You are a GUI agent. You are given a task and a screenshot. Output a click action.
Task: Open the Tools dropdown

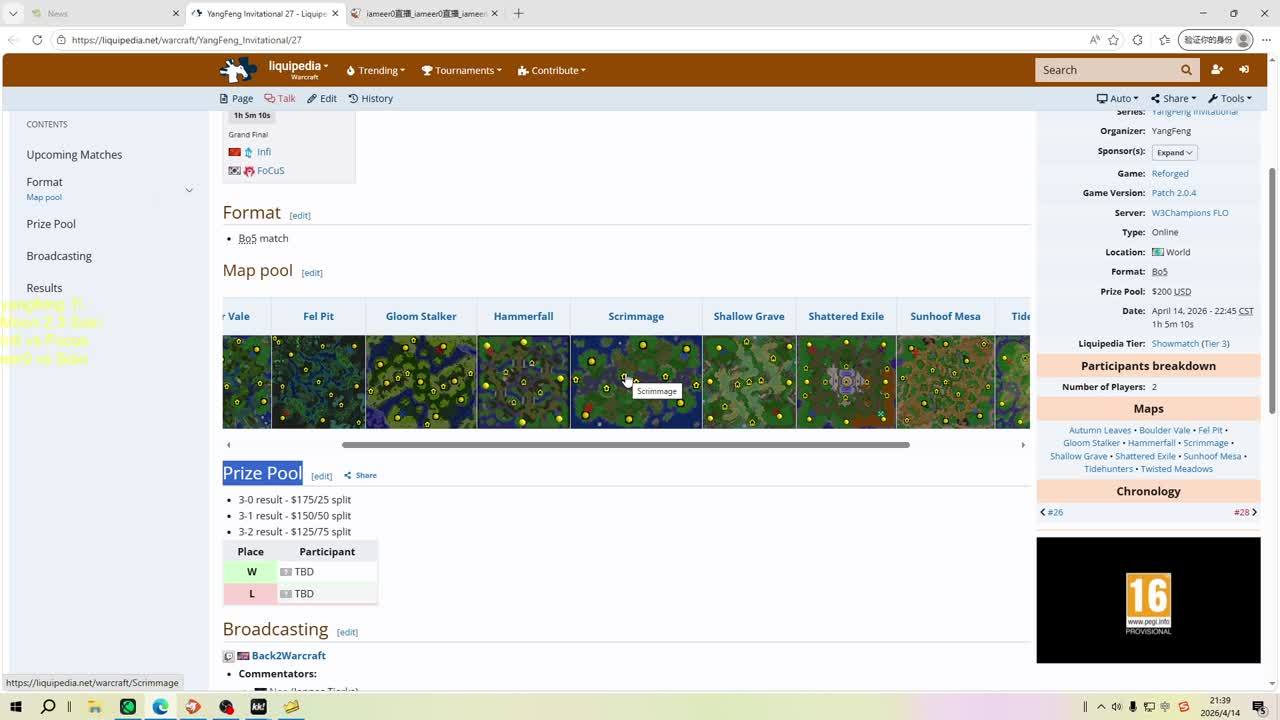tap(1230, 98)
